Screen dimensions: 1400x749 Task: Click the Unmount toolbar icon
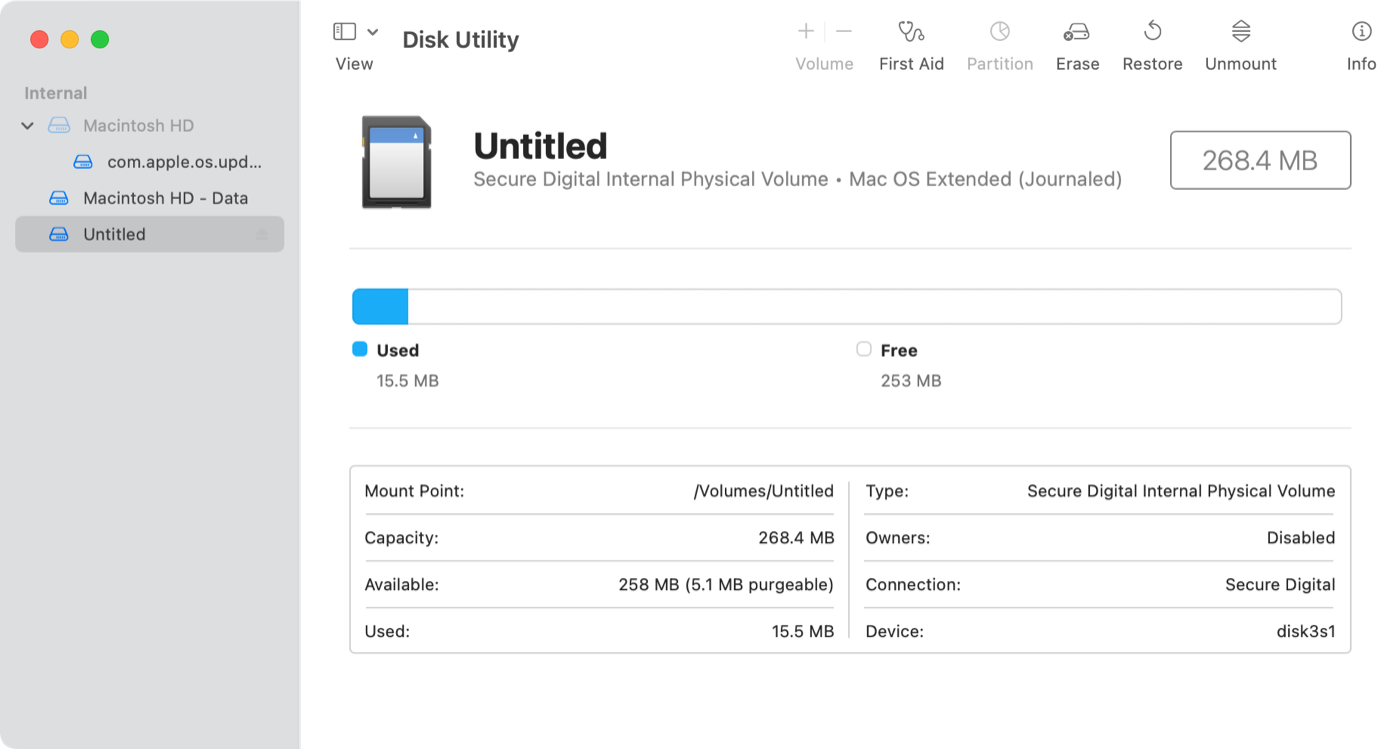click(x=1241, y=31)
